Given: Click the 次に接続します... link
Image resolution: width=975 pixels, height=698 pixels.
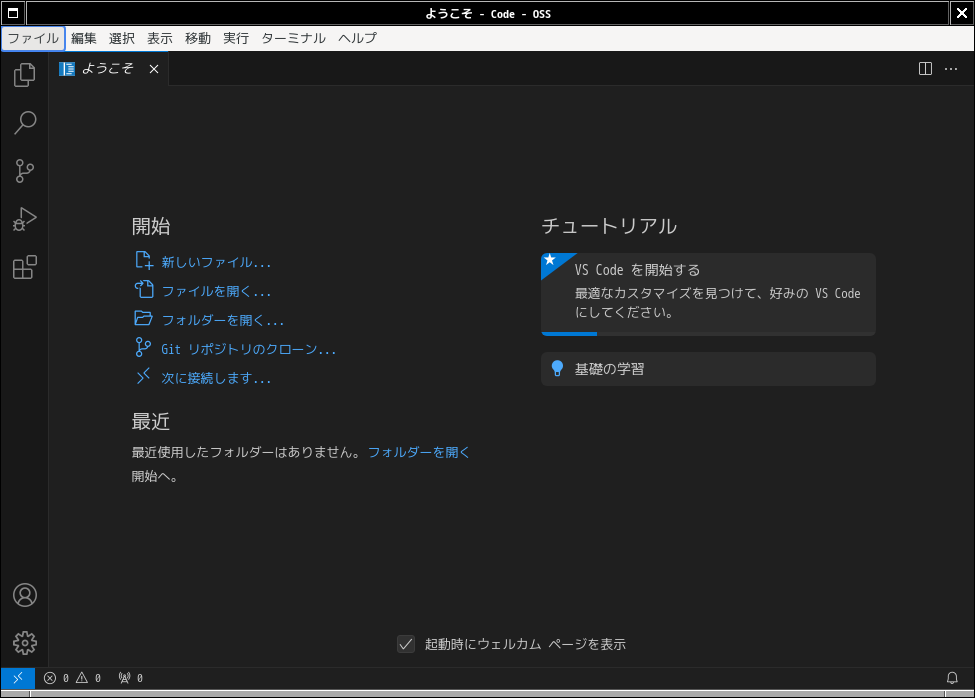Looking at the screenshot, I should (x=216, y=378).
